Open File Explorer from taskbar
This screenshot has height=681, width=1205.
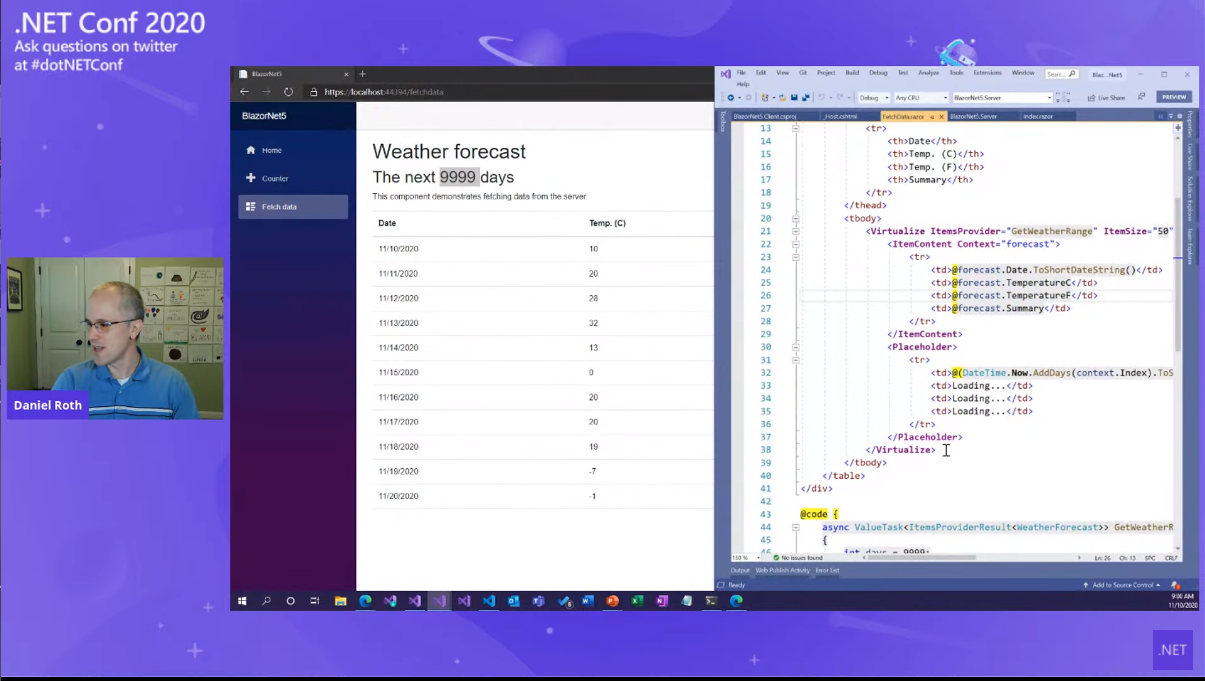pos(340,601)
